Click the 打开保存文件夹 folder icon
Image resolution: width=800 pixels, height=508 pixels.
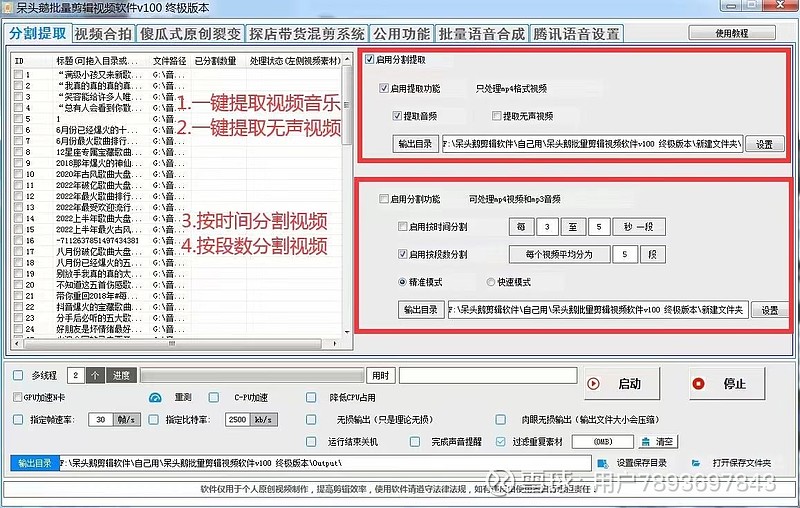[x=696, y=463]
